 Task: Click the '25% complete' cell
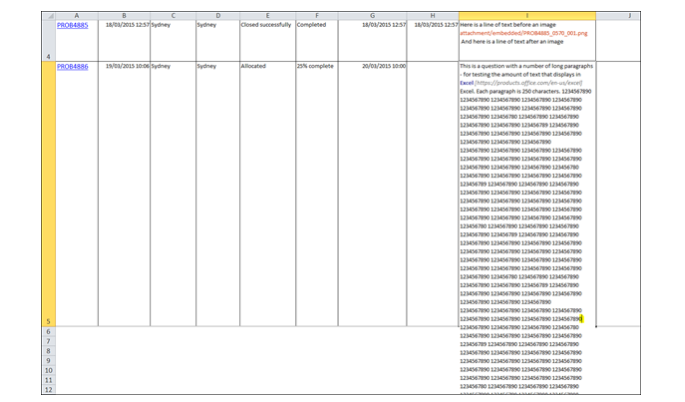click(x=317, y=194)
